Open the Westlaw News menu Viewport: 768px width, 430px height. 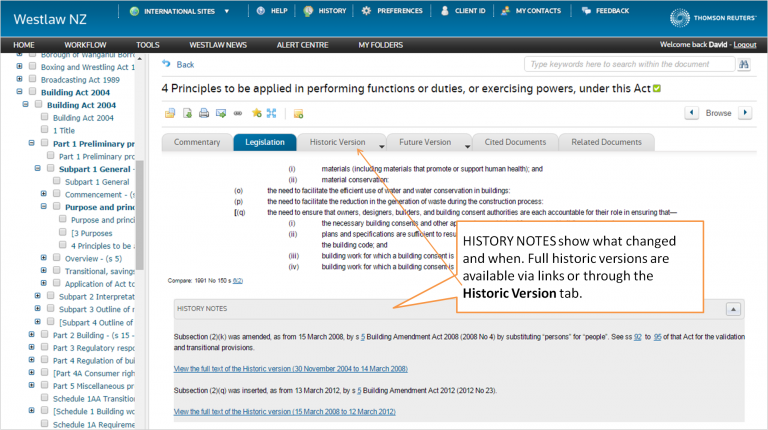(x=218, y=45)
